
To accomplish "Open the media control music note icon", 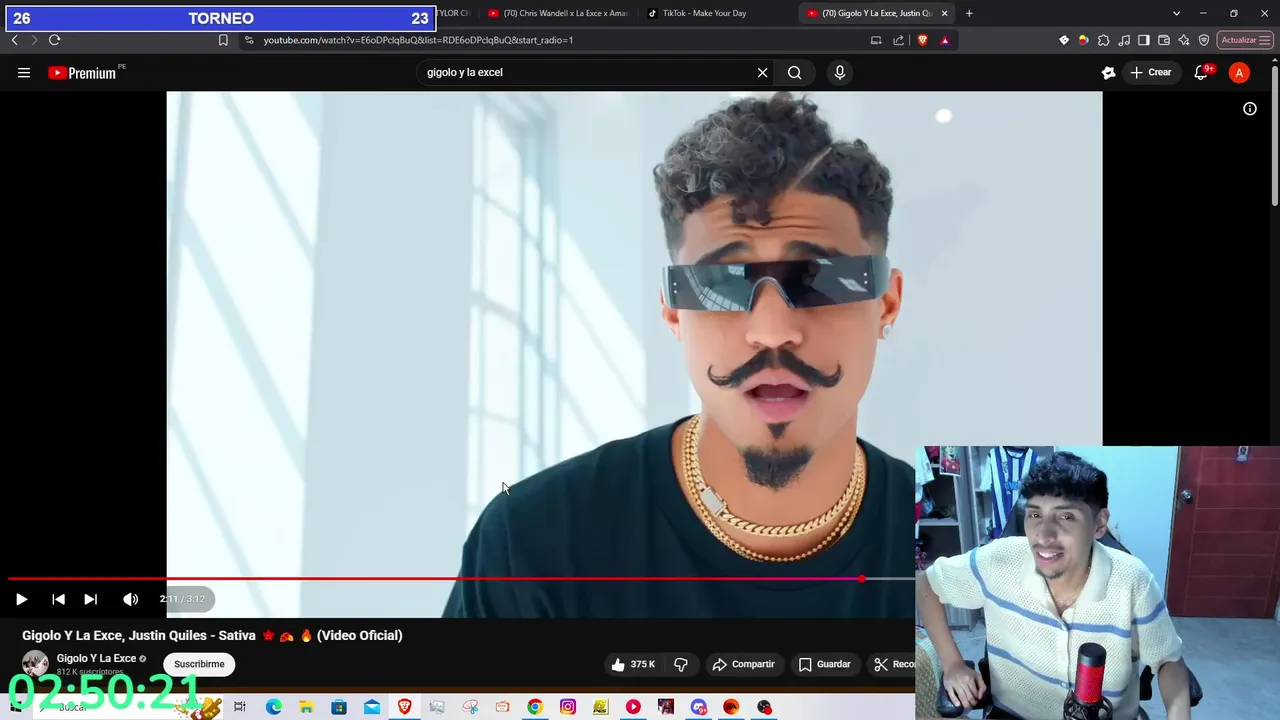I will 1124,40.
